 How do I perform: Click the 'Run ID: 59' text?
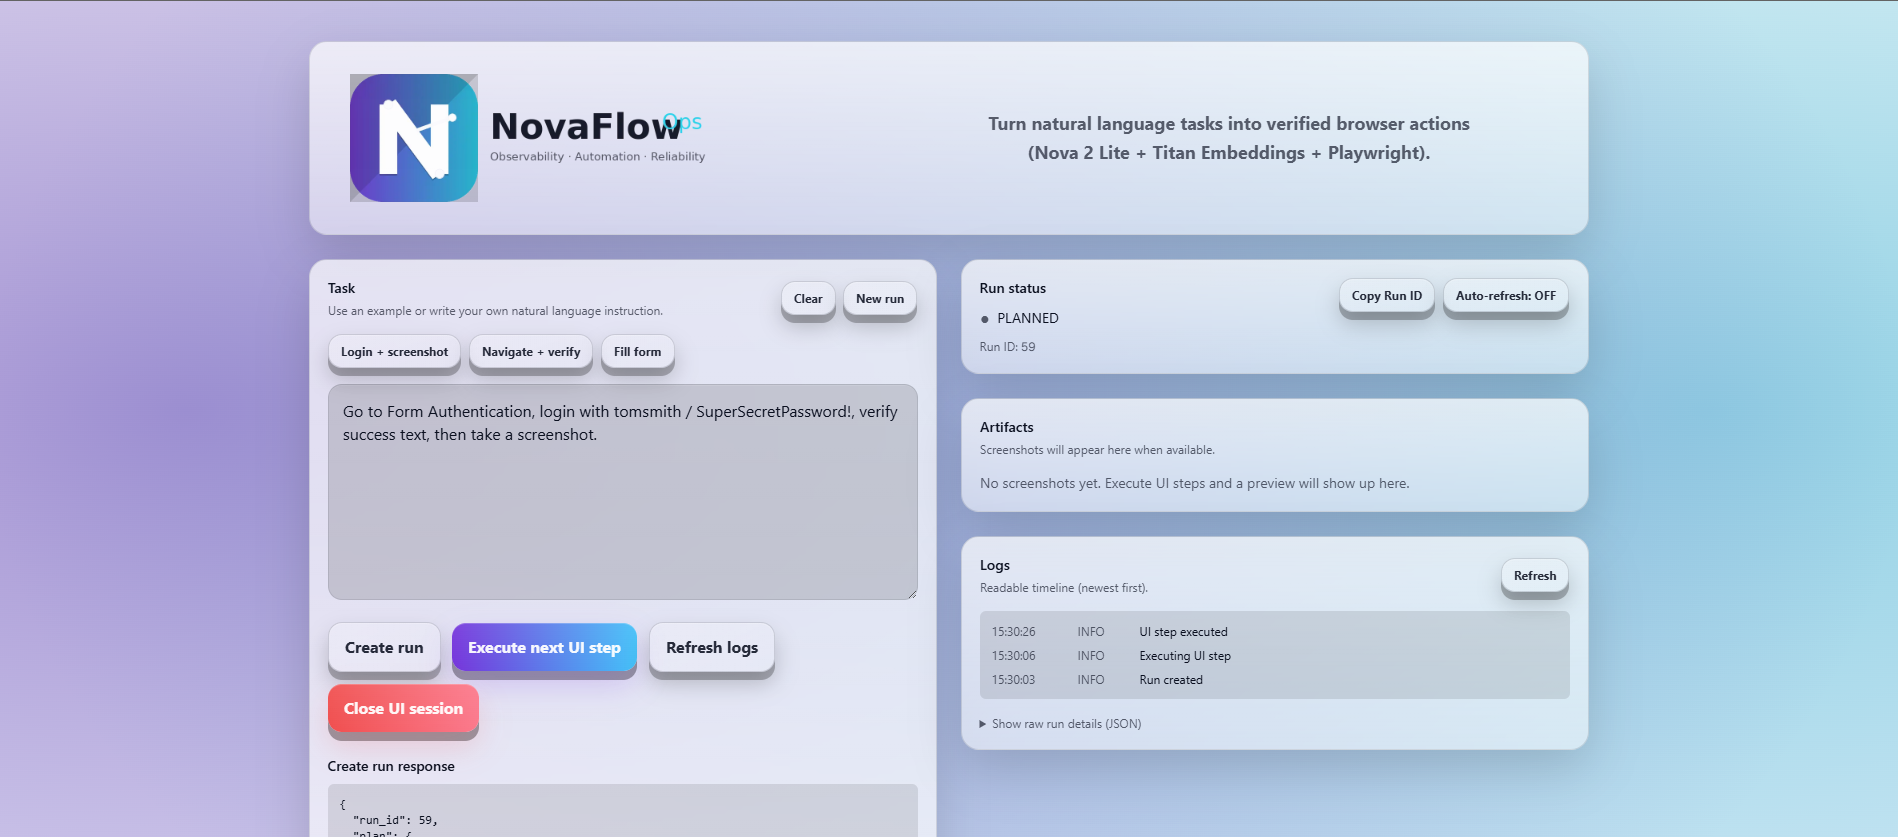1007,347
